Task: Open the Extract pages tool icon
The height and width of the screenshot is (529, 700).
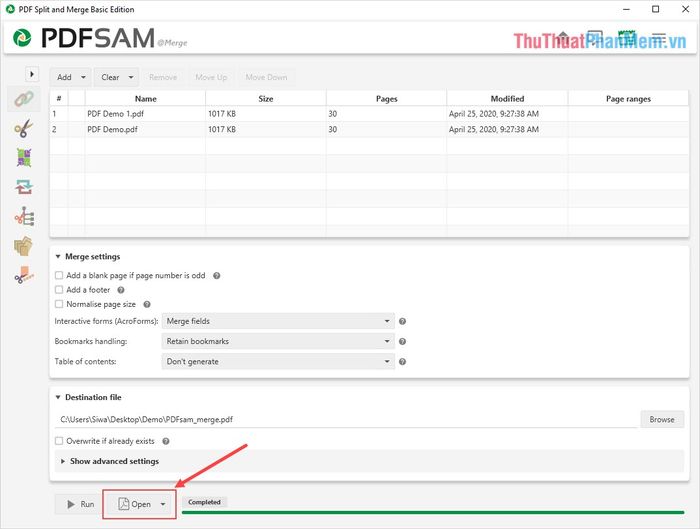Action: point(22,246)
